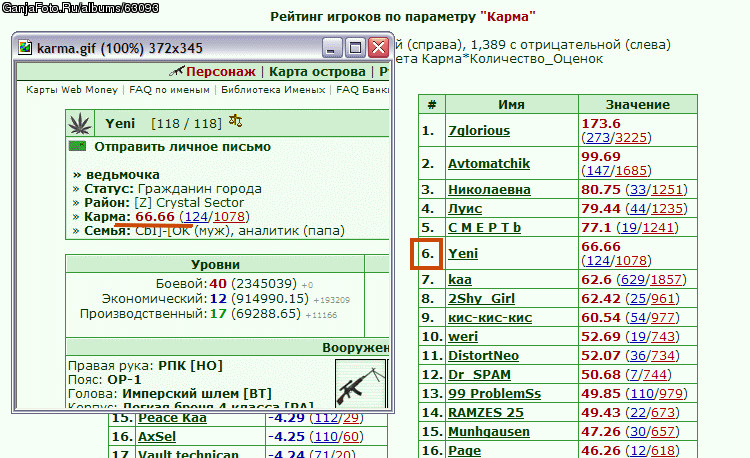
Task: Open Peace Kaa profile in left table
Action: 172,418
